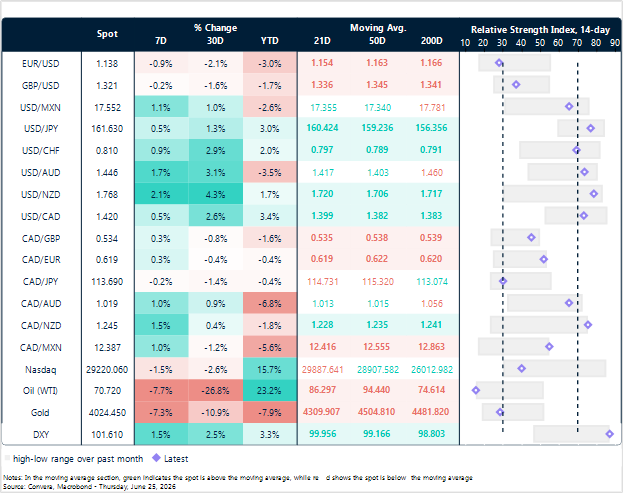
Task: Click the USD/JPY spot value 161.630
Action: pos(108,129)
